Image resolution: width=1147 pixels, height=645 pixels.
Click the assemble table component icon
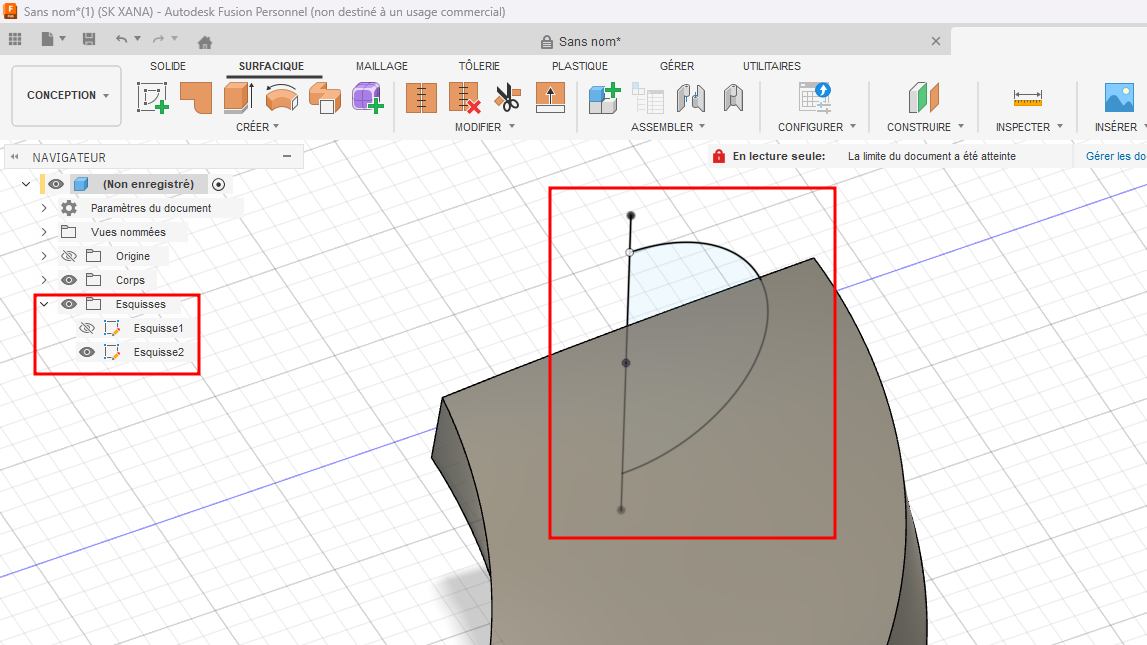[x=648, y=97]
